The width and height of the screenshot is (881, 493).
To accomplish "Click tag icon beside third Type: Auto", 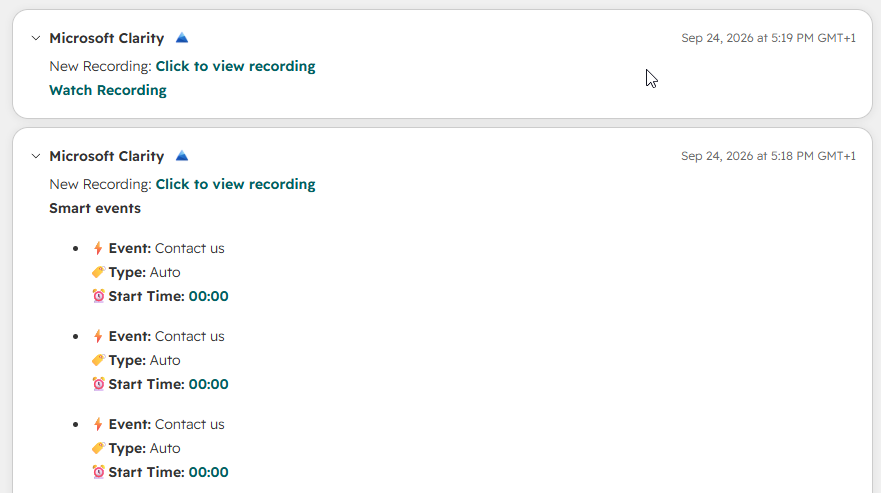I will click(x=98, y=449).
